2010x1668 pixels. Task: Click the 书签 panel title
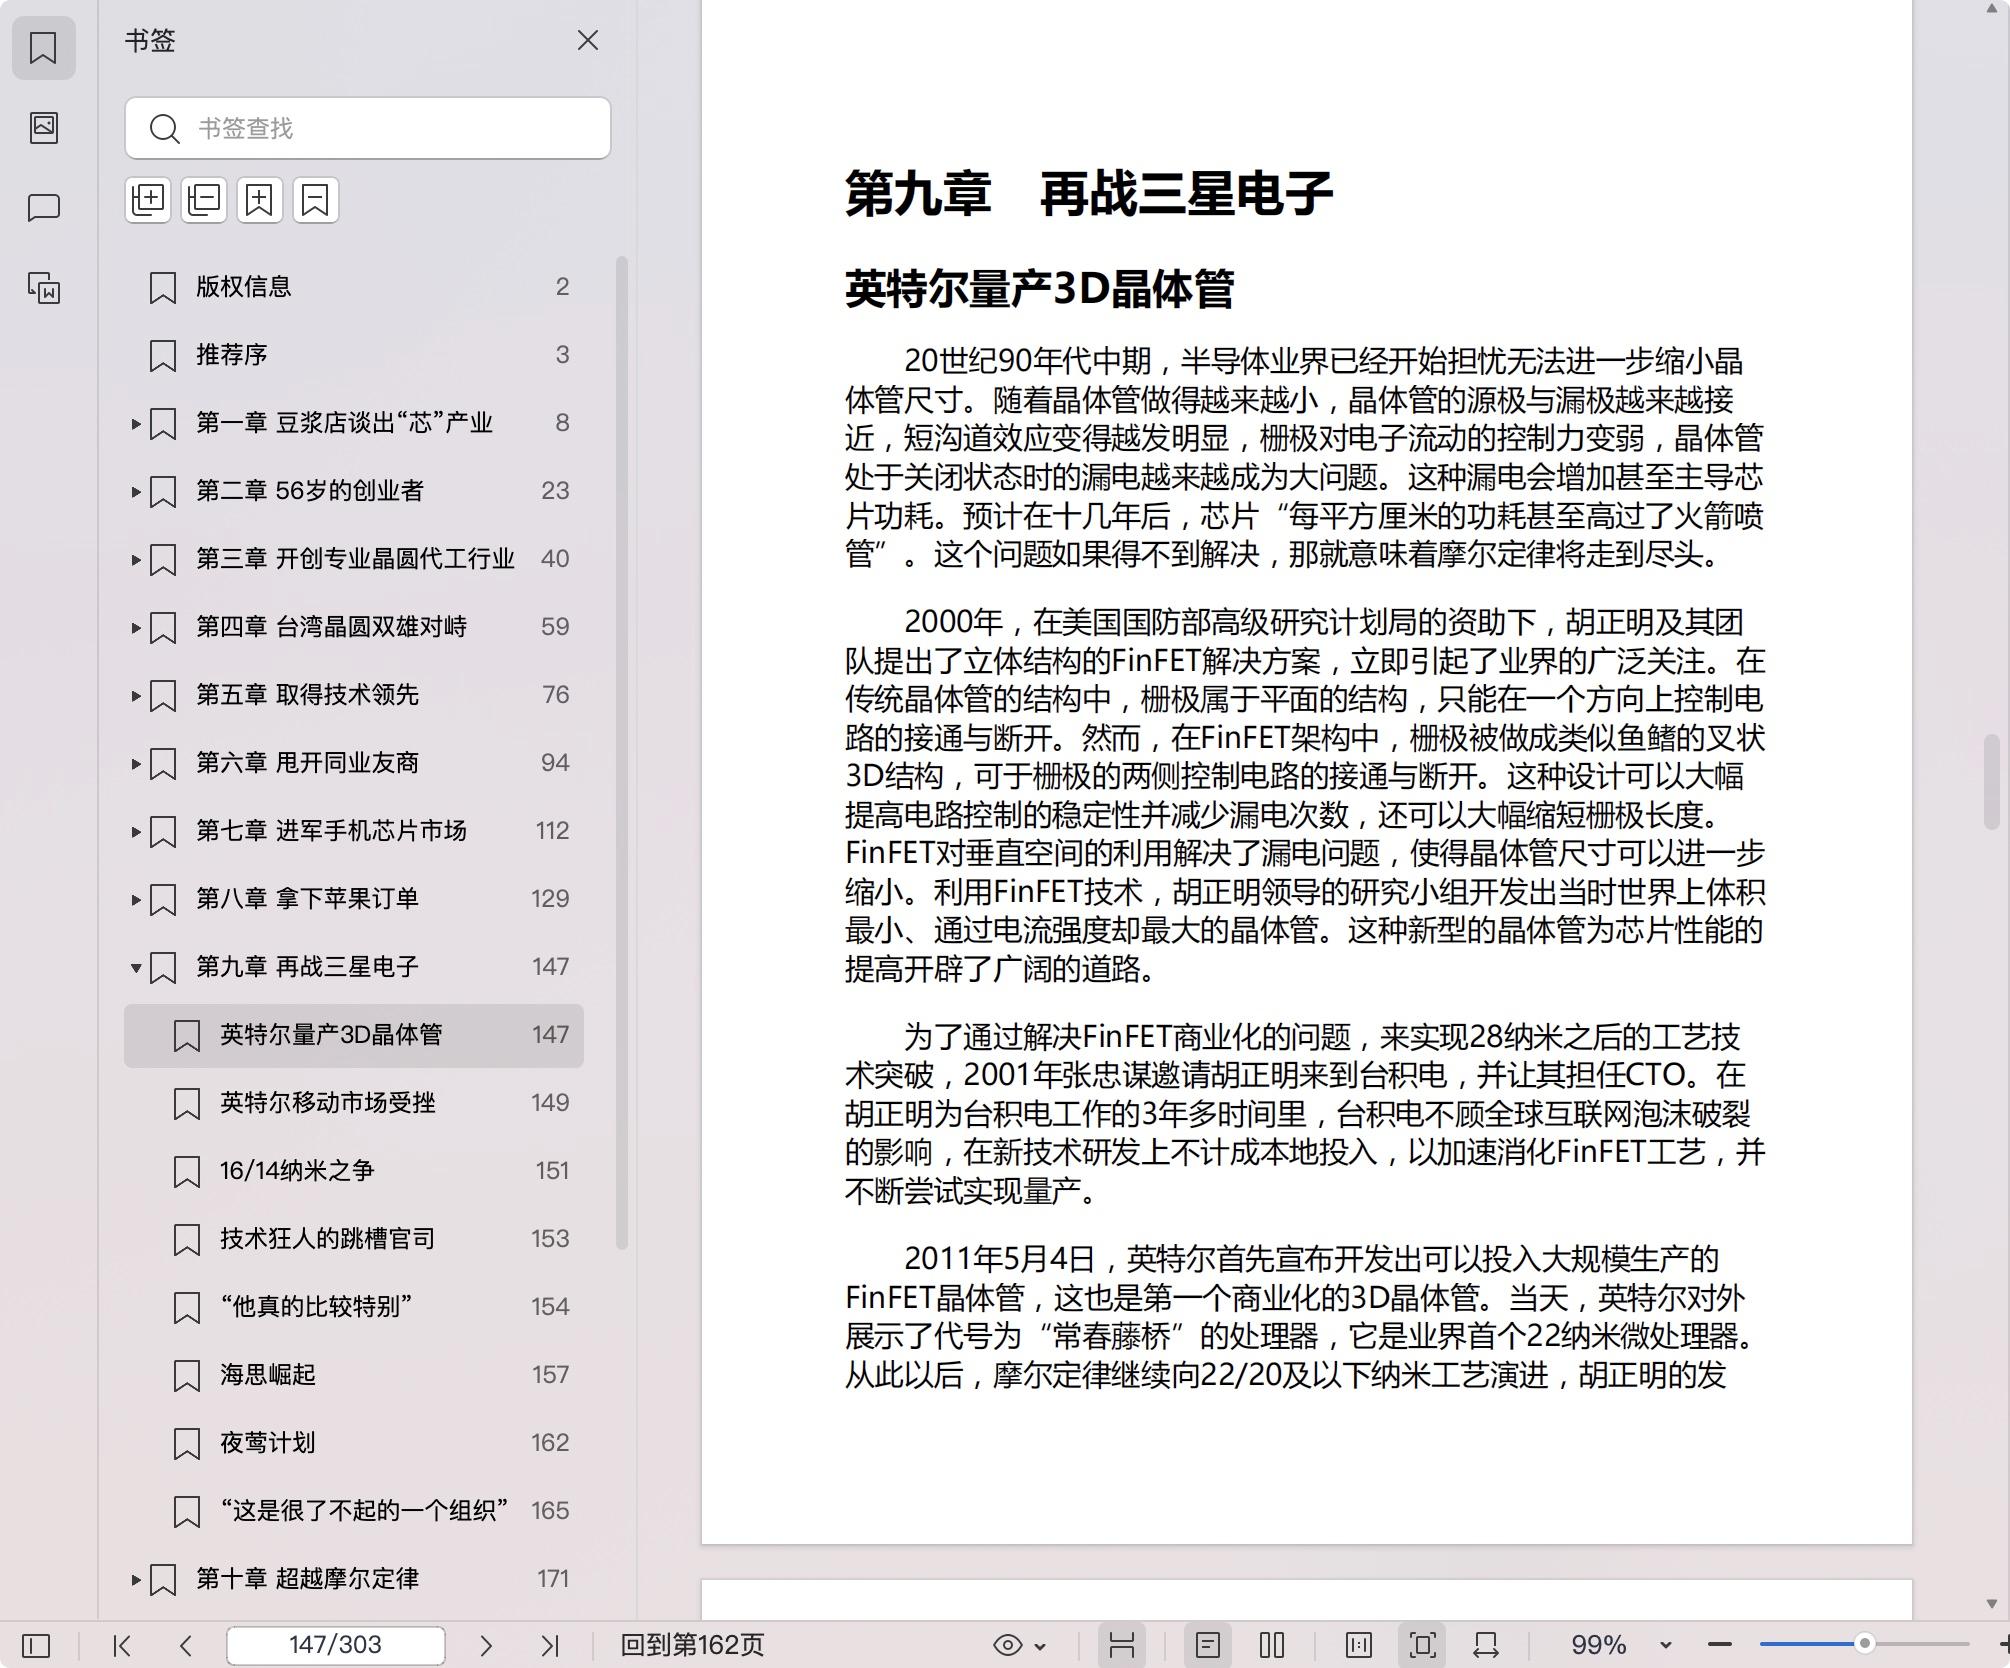point(150,41)
